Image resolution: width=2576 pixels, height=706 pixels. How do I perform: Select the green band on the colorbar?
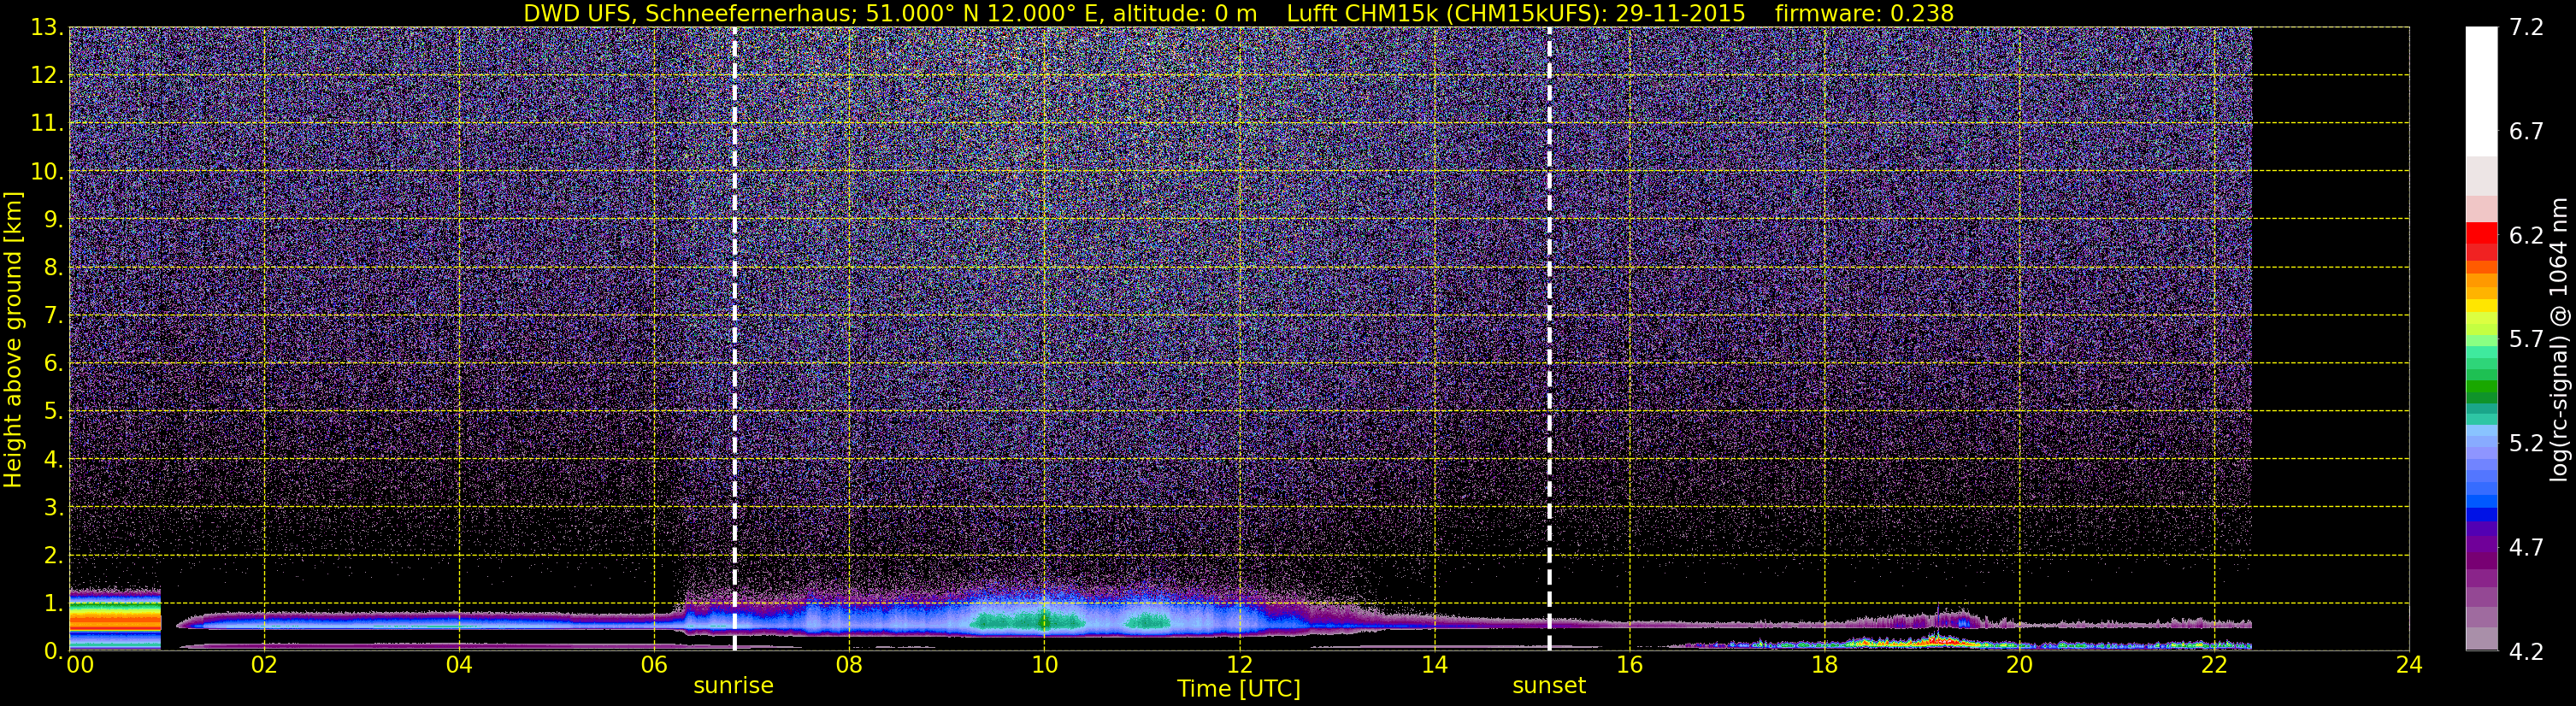[2481, 390]
